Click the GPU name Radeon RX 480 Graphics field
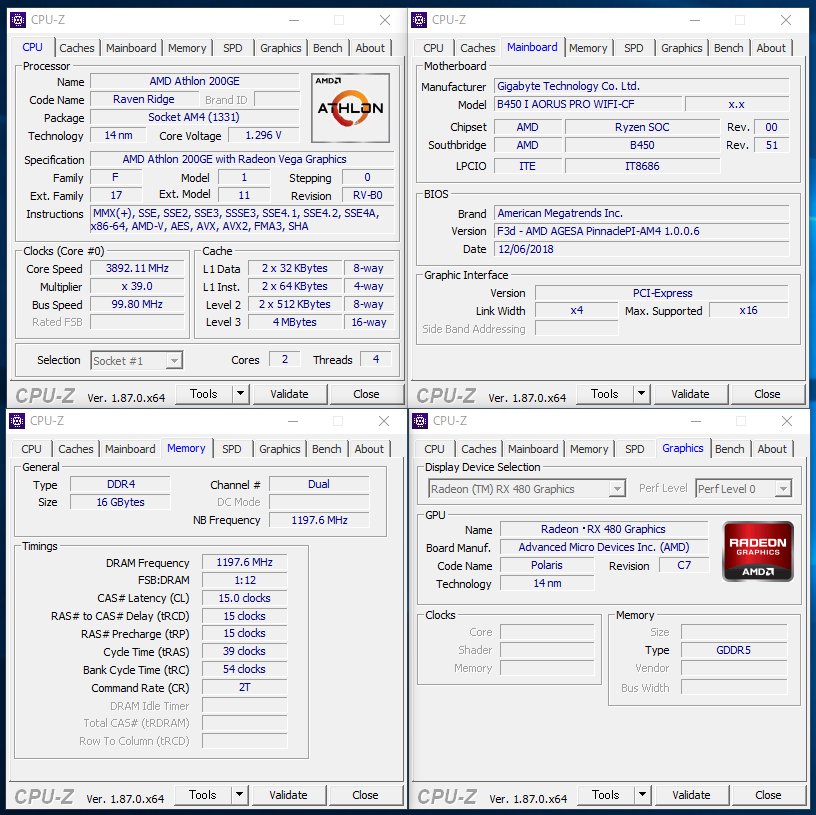Image resolution: width=816 pixels, height=815 pixels. click(604, 529)
